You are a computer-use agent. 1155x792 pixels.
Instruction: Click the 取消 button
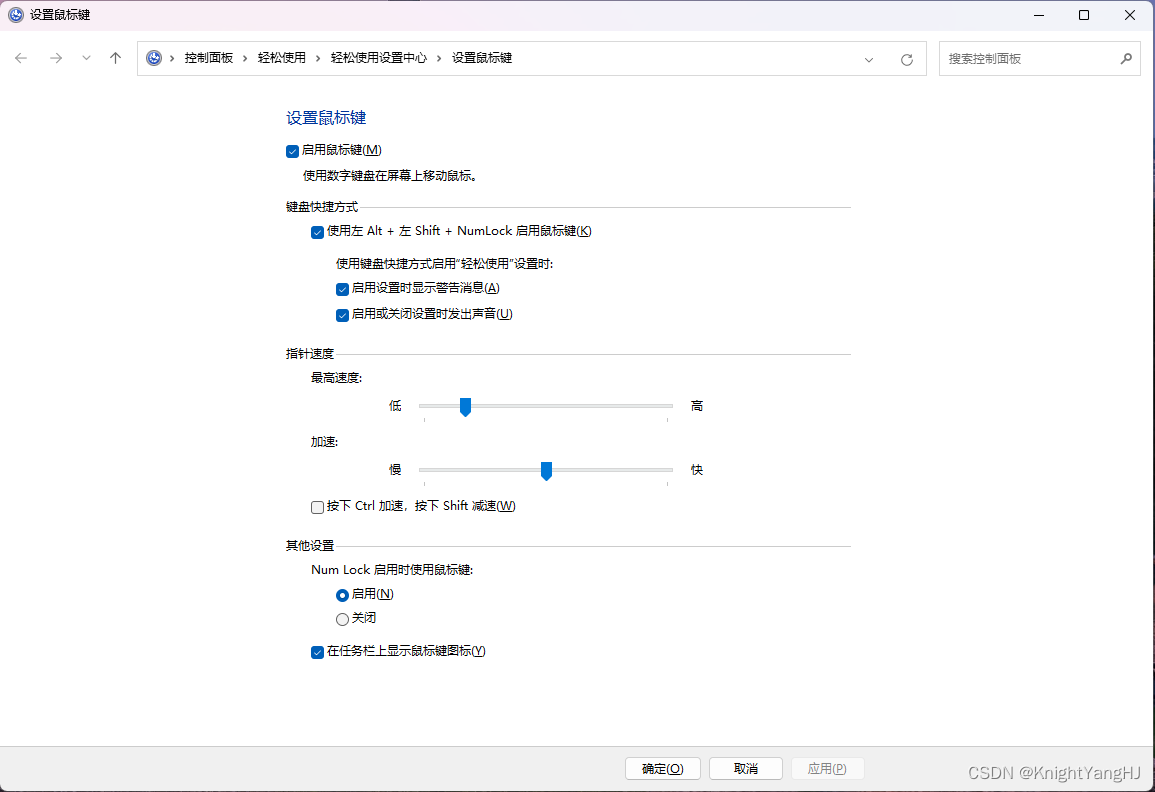coord(745,768)
